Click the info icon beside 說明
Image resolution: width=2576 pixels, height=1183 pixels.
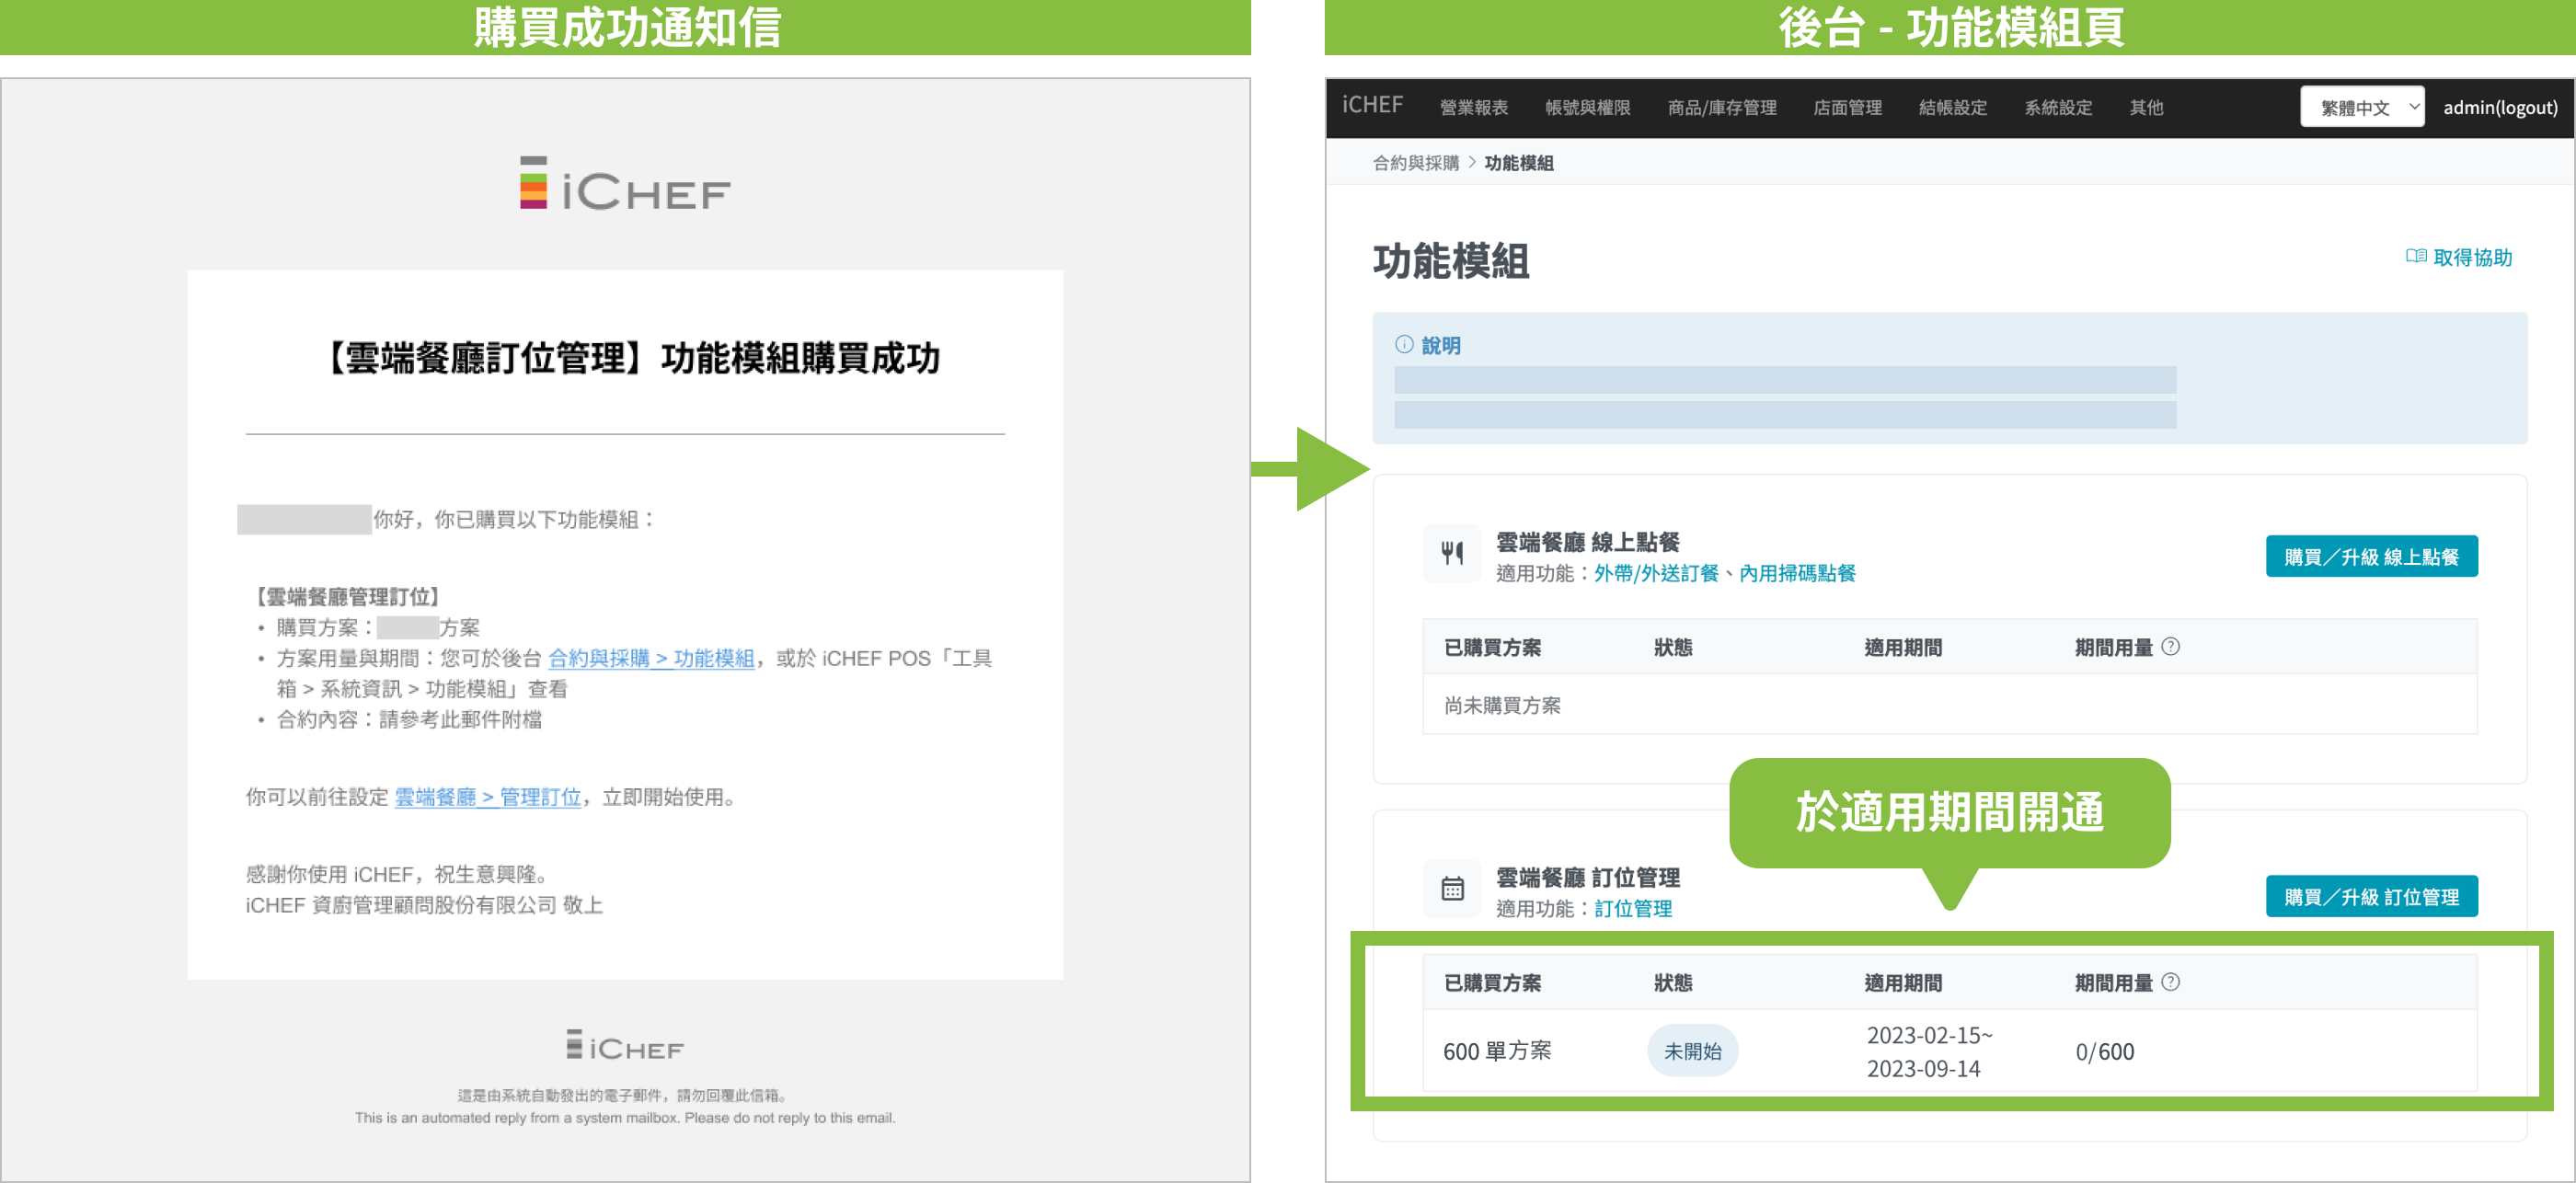point(1404,345)
